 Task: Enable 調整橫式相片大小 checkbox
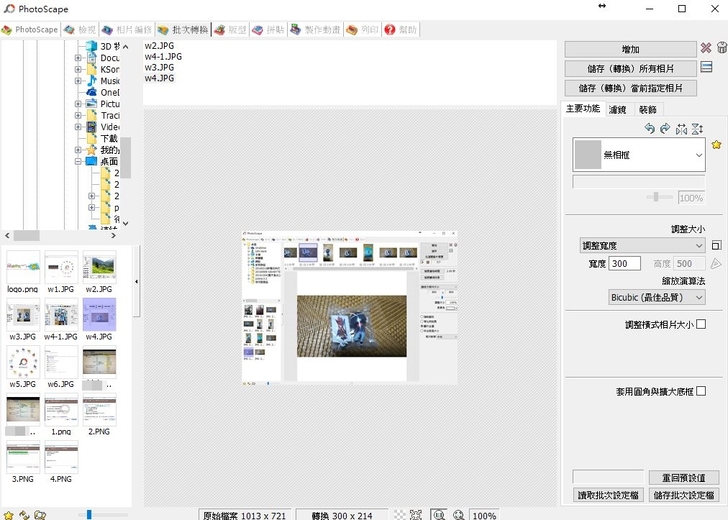(701, 324)
